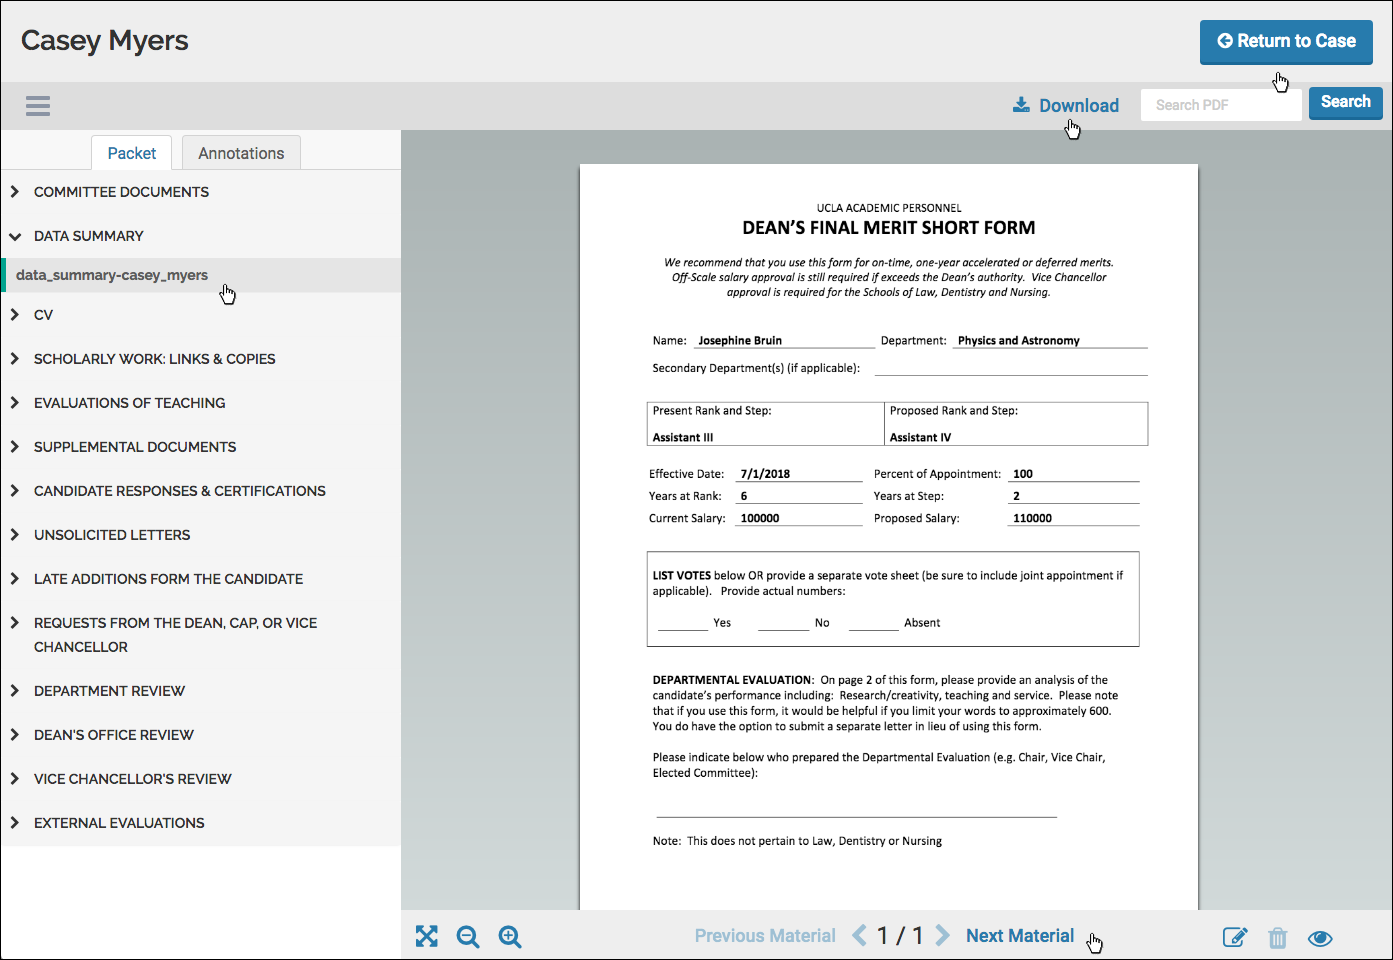Expand Supplemental Documents chevron

click(x=15, y=446)
